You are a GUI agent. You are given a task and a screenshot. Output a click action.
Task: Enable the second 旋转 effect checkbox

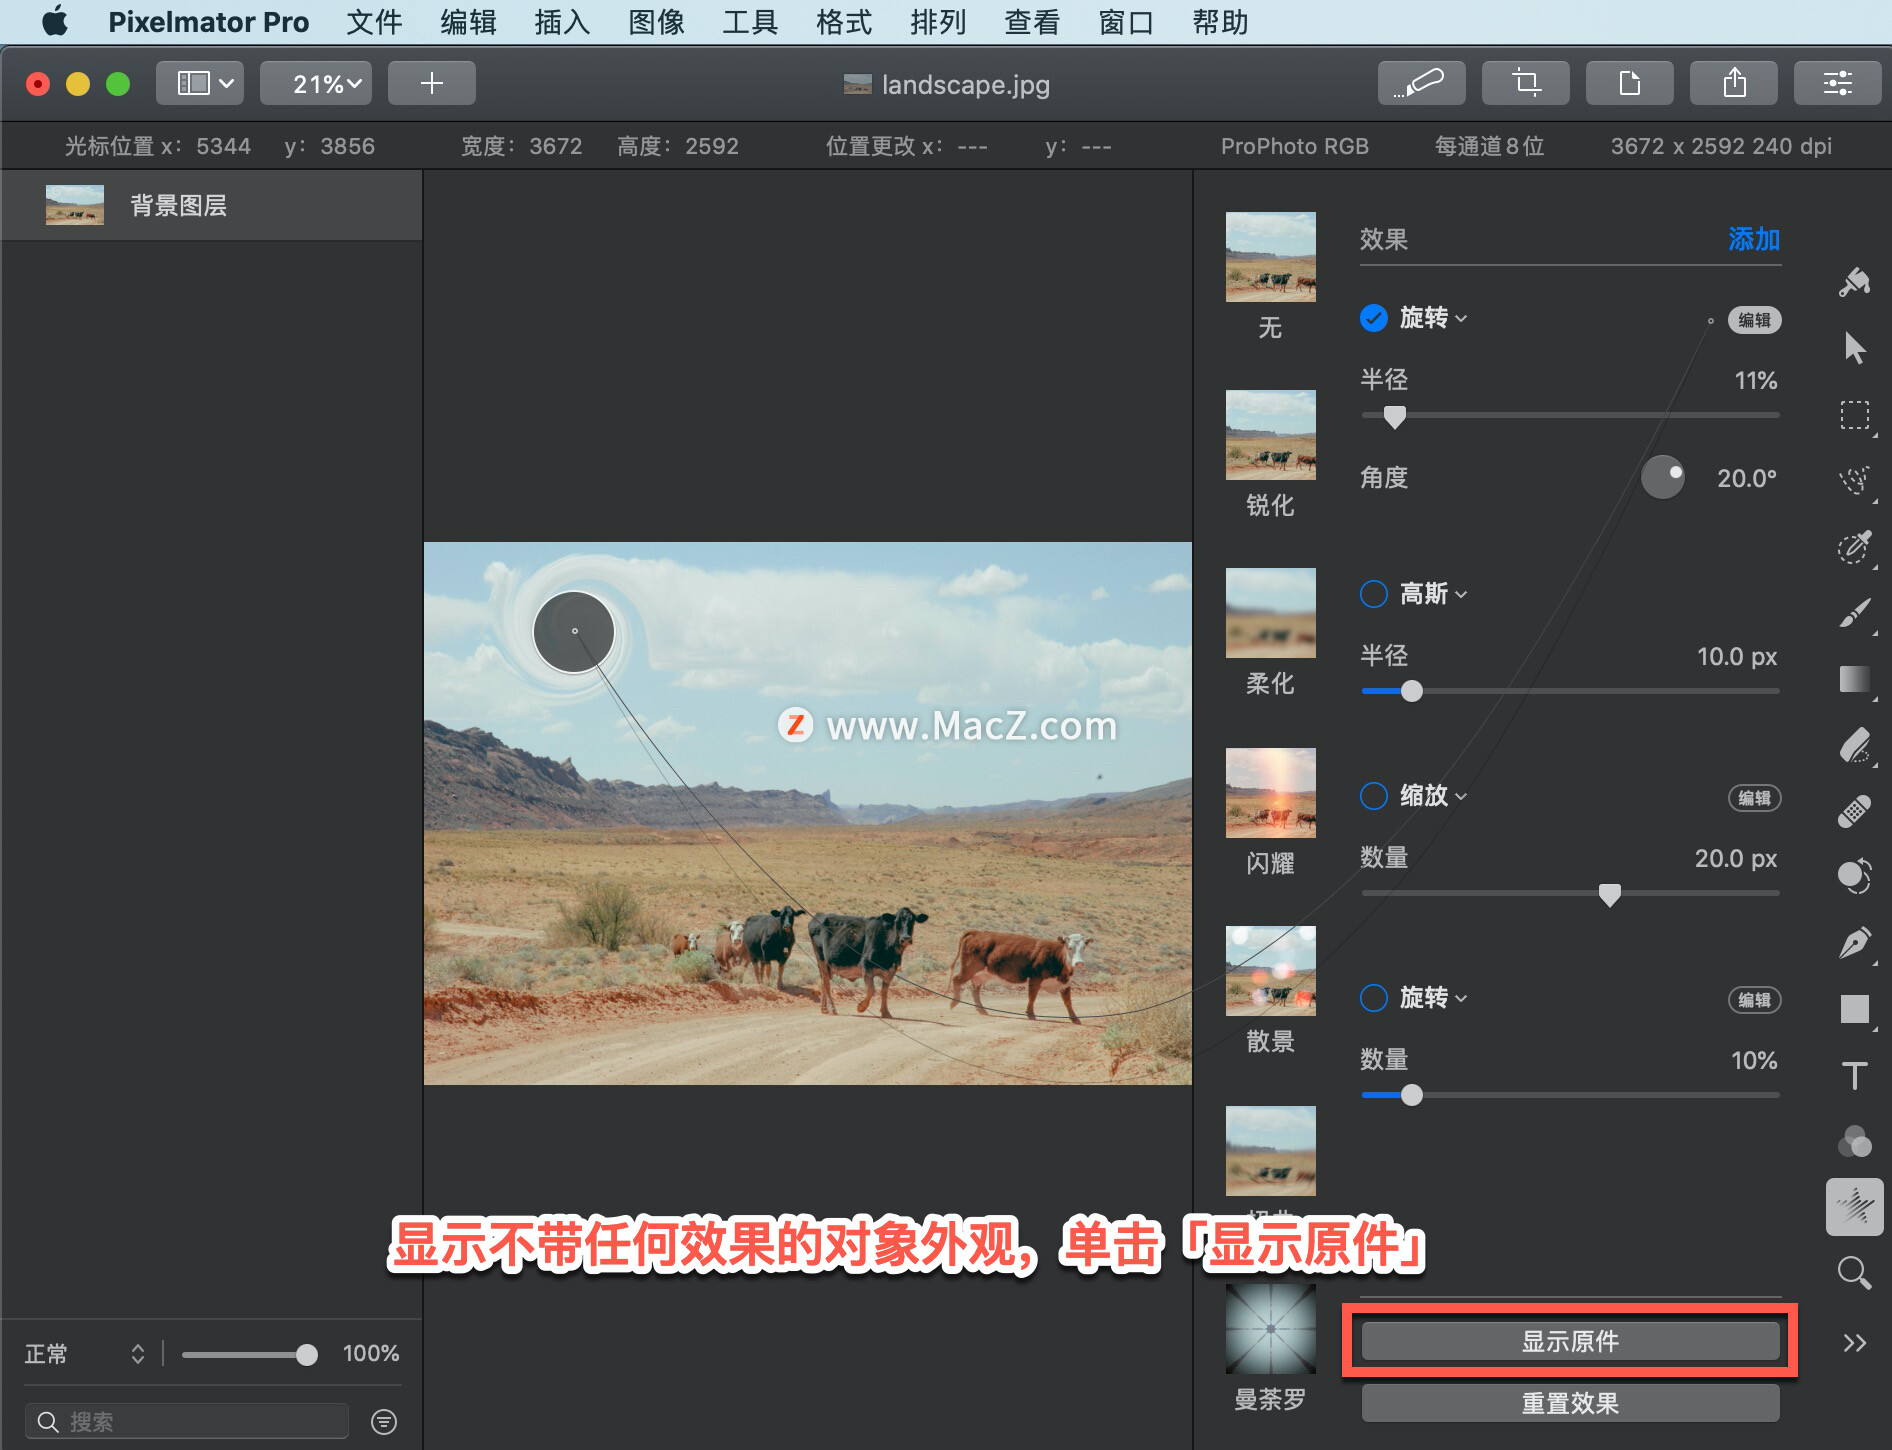click(x=1374, y=998)
